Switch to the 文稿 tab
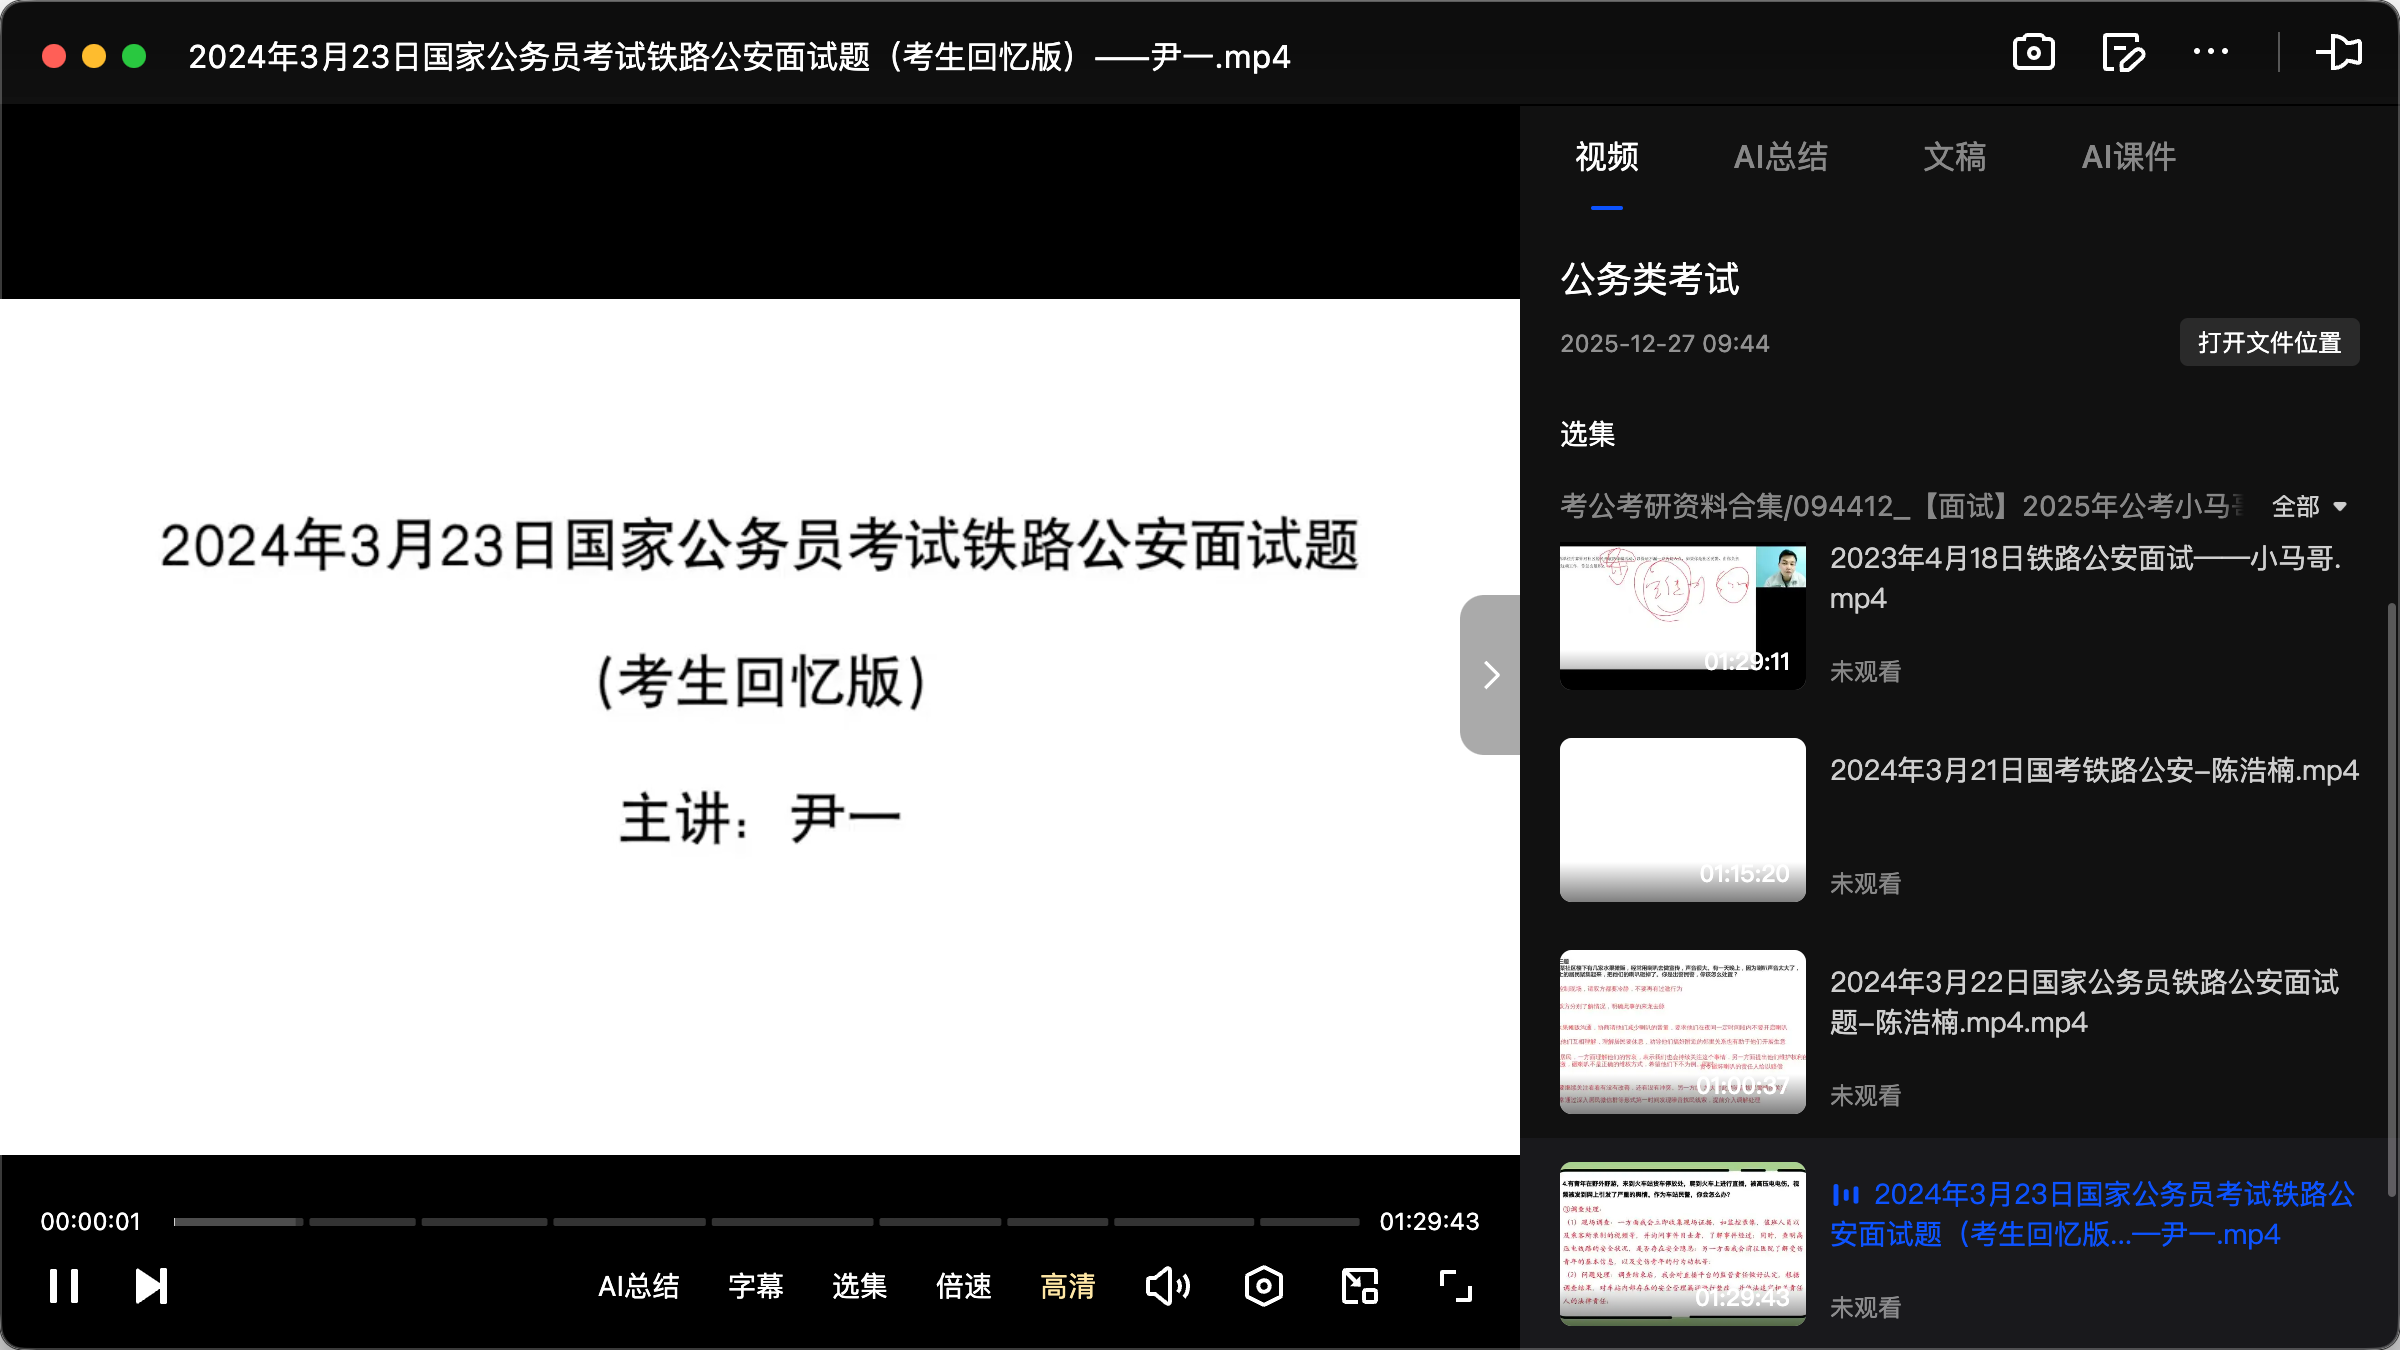The height and width of the screenshot is (1350, 2400). point(1953,157)
